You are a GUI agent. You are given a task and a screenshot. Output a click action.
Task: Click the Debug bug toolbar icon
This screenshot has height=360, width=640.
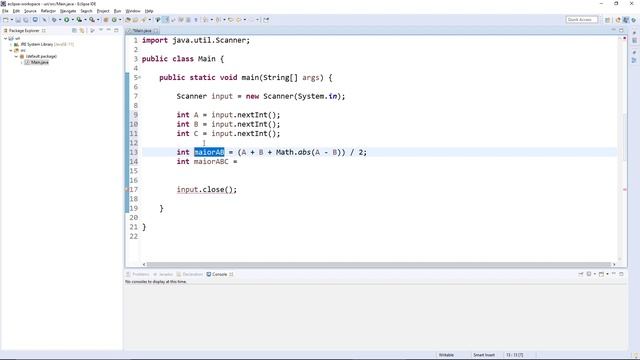(54, 20)
